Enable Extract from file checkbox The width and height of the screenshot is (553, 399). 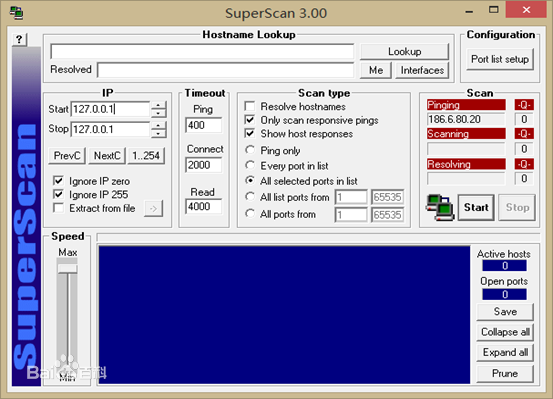tap(58, 208)
